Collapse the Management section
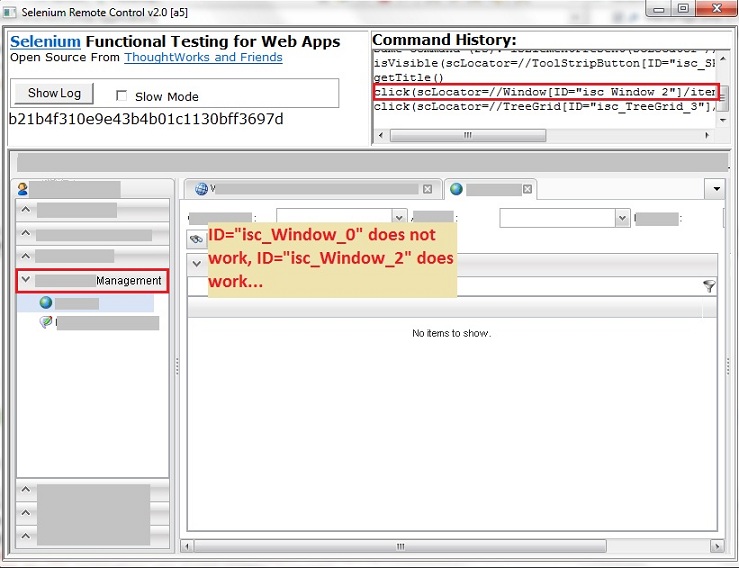The image size is (739, 568). pos(26,281)
